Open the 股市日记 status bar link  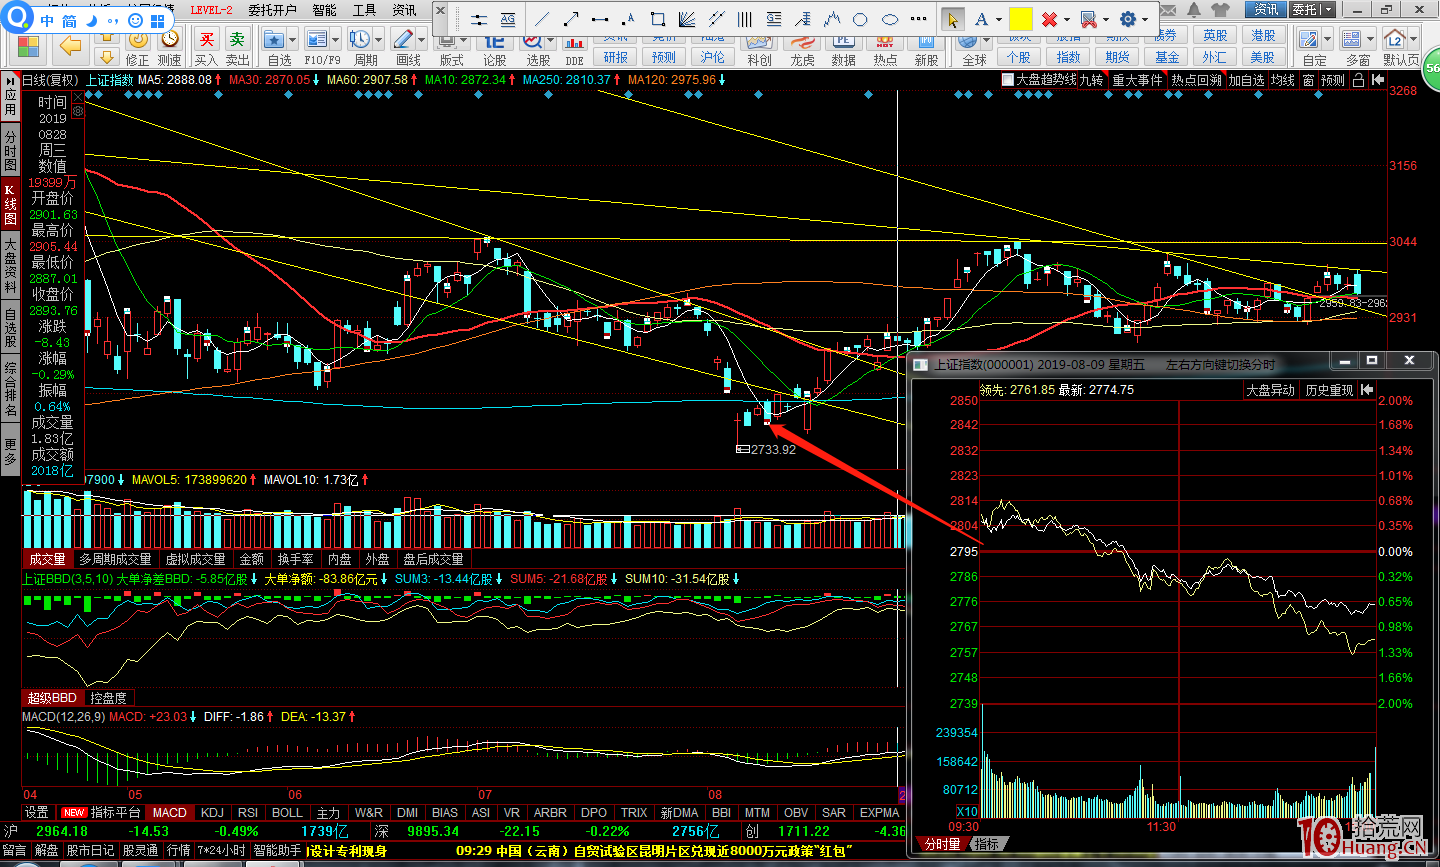point(90,850)
